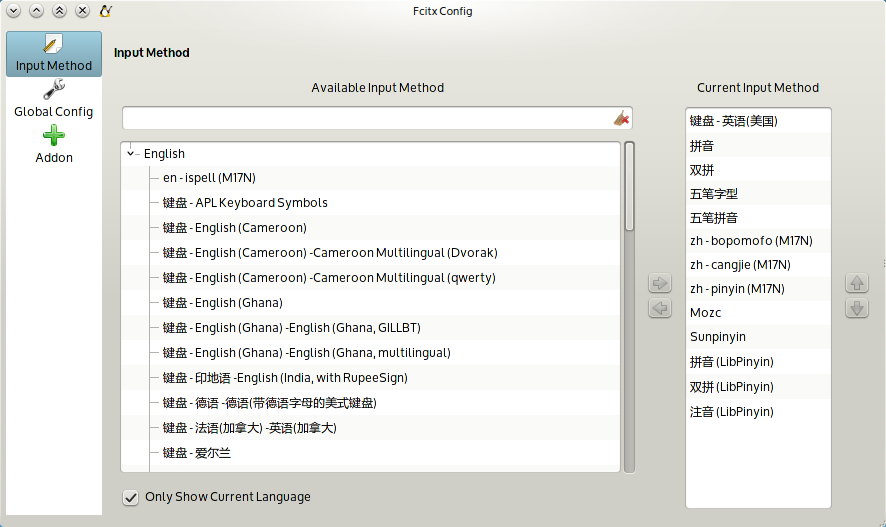Viewport: 886px width, 527px height.
Task: Move current input method up
Action: coord(857,282)
